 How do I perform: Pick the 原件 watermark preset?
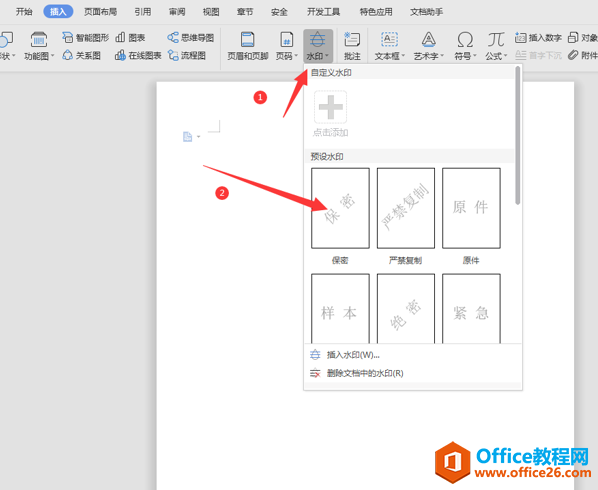(x=471, y=208)
